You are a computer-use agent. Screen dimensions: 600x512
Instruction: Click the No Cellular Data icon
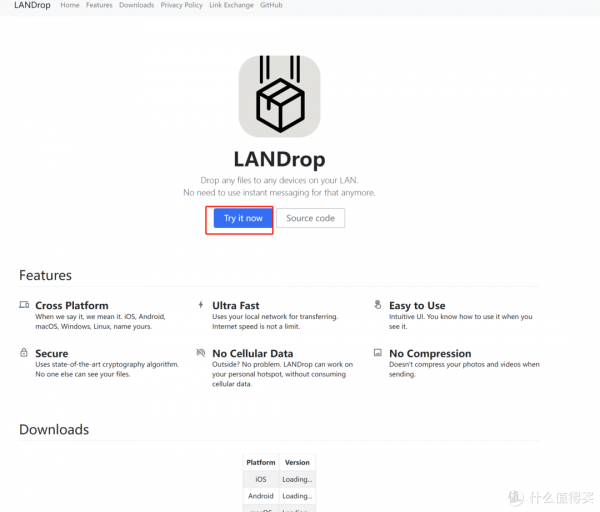[x=201, y=353]
